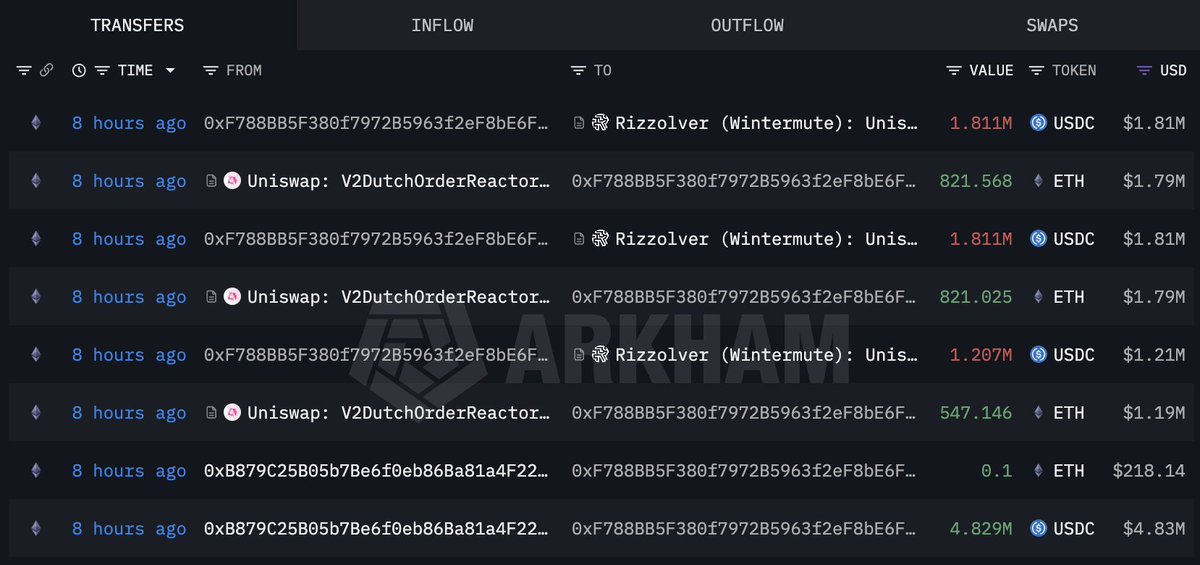Expand the TIME sort dropdown arrow
The width and height of the screenshot is (1200, 565).
[x=170, y=70]
